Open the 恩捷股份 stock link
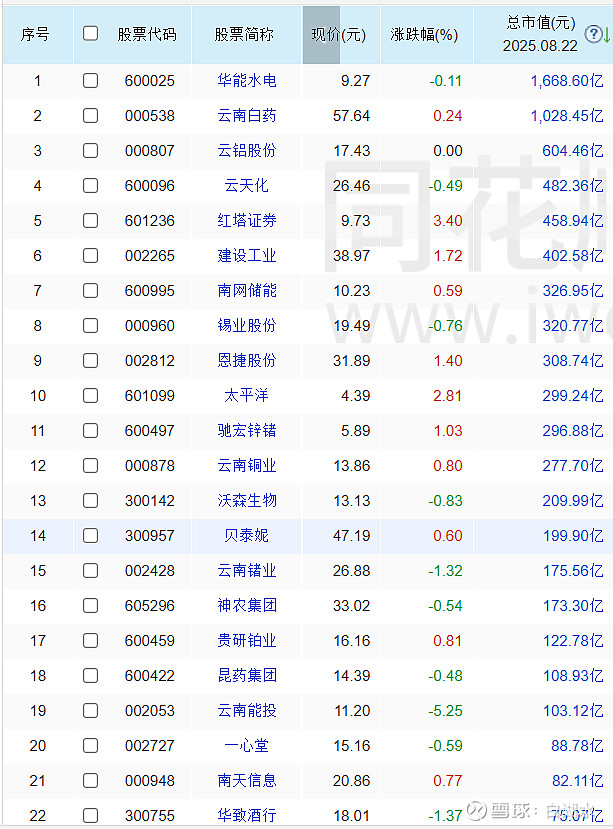Image resolution: width=613 pixels, height=829 pixels. [x=247, y=361]
